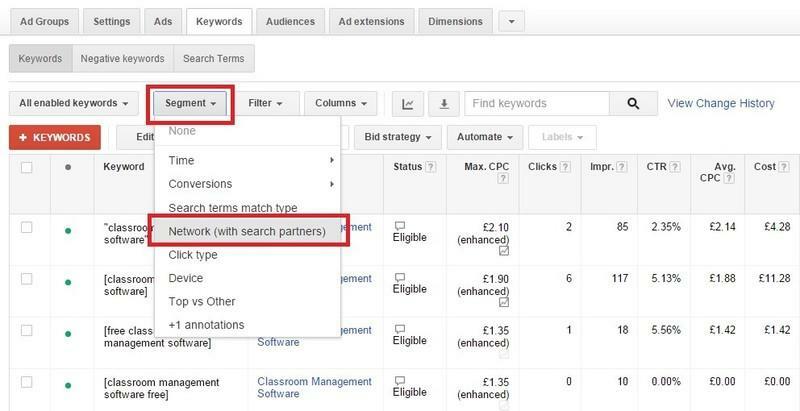Select Click type segment
The height and width of the screenshot is (411, 800).
click(247, 255)
